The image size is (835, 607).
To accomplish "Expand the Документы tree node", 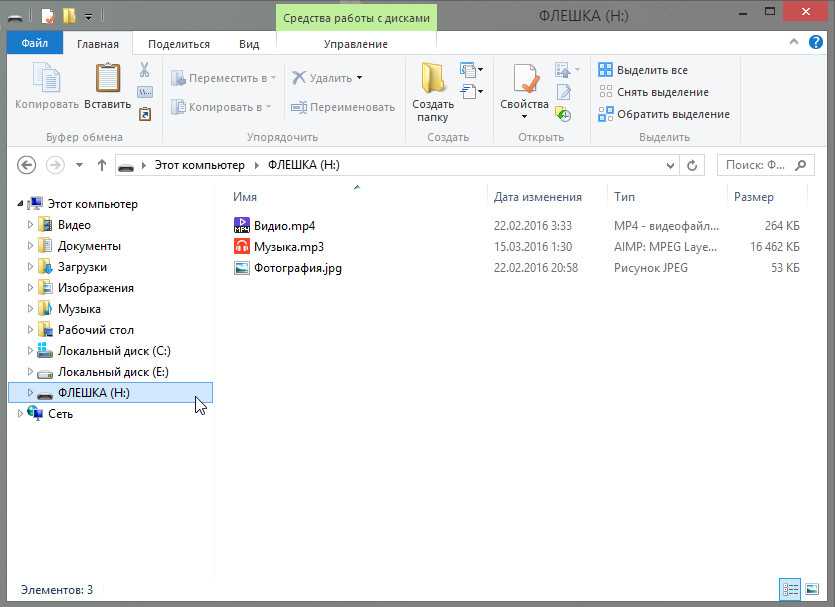I will coord(30,245).
